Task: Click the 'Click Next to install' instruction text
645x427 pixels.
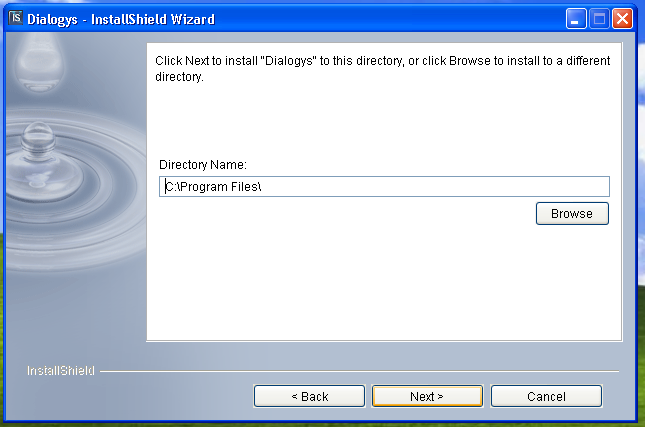Action: pos(383,69)
